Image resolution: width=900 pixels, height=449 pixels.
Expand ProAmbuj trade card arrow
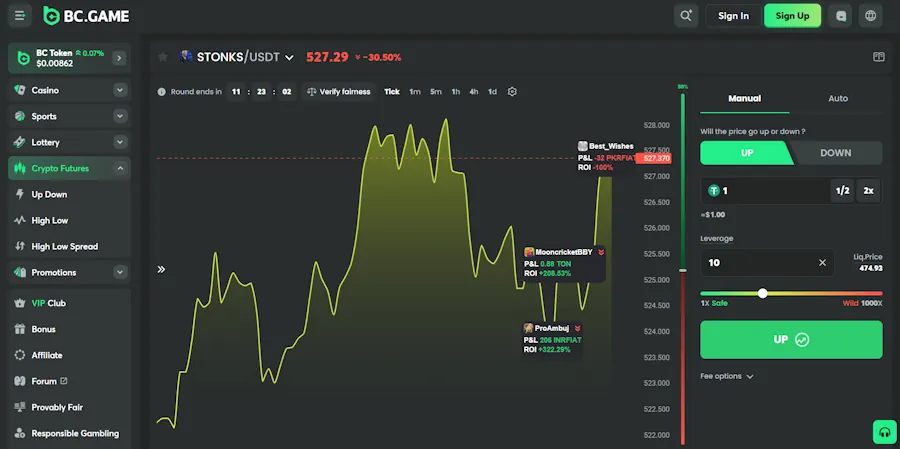[x=577, y=328]
